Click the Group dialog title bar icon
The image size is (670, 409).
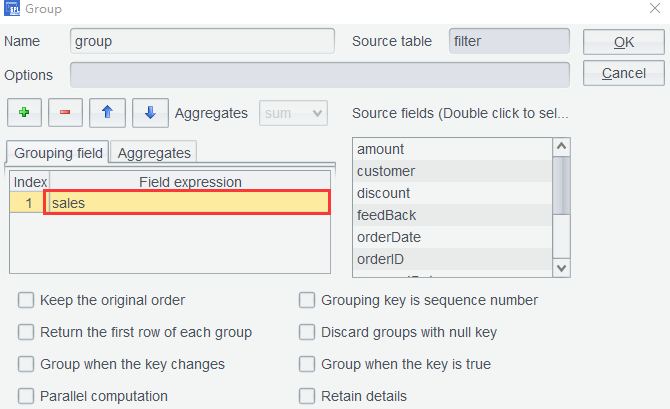coord(12,9)
